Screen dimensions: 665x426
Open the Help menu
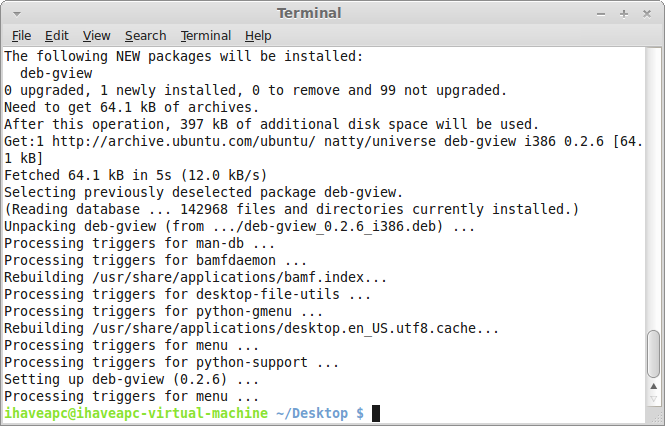258,36
